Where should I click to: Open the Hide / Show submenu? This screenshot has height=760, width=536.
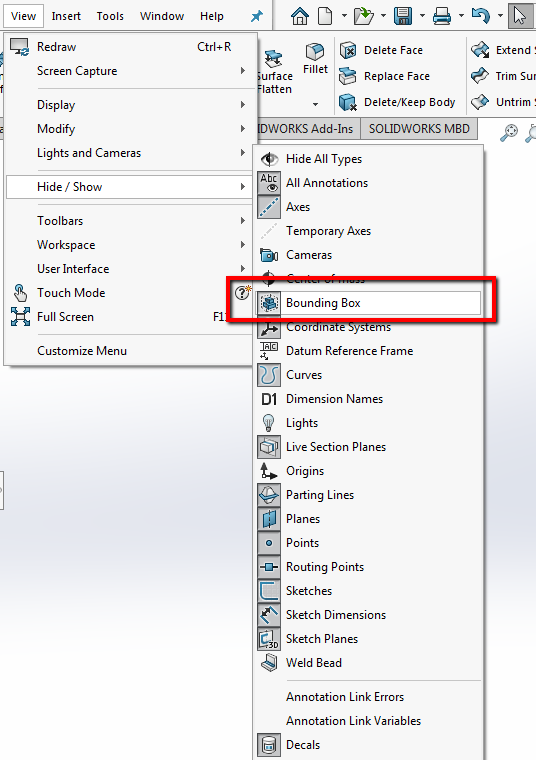click(x=129, y=187)
